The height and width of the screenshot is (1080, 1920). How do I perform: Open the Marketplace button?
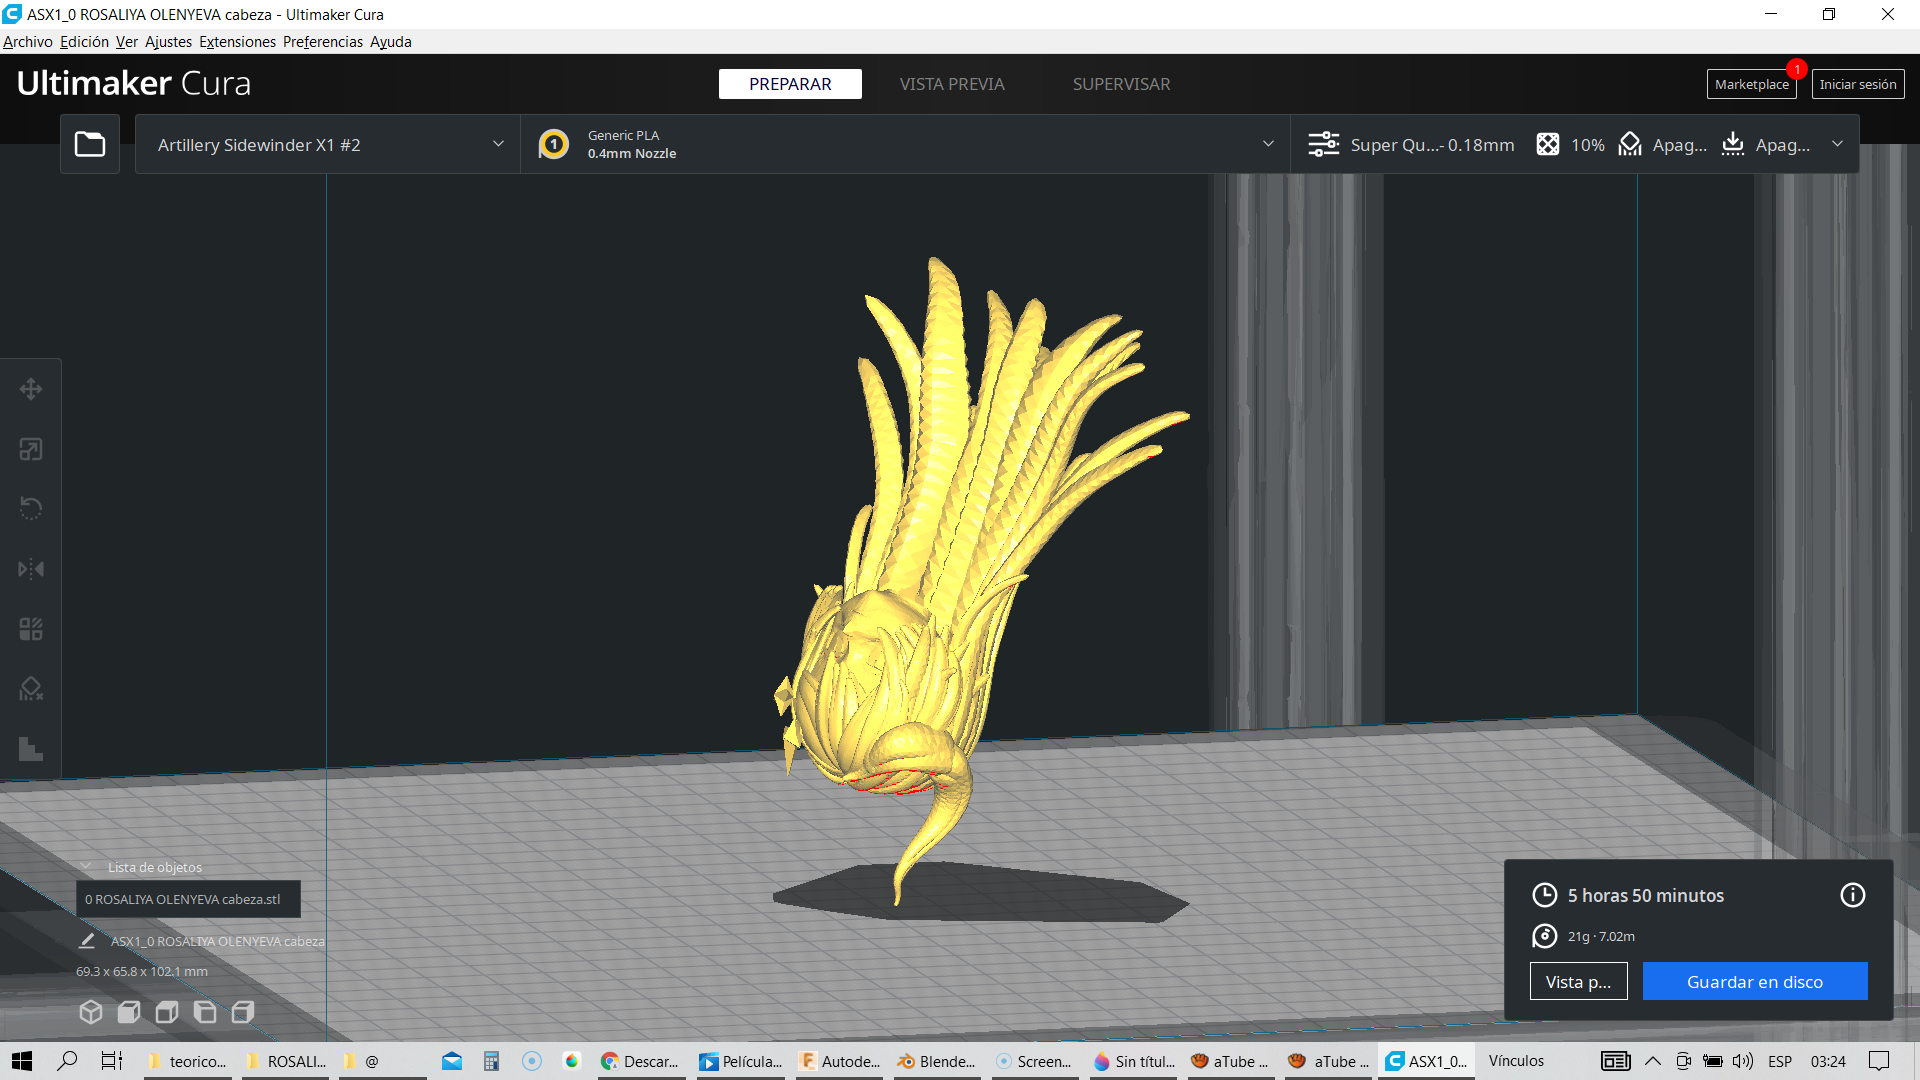(x=1751, y=84)
